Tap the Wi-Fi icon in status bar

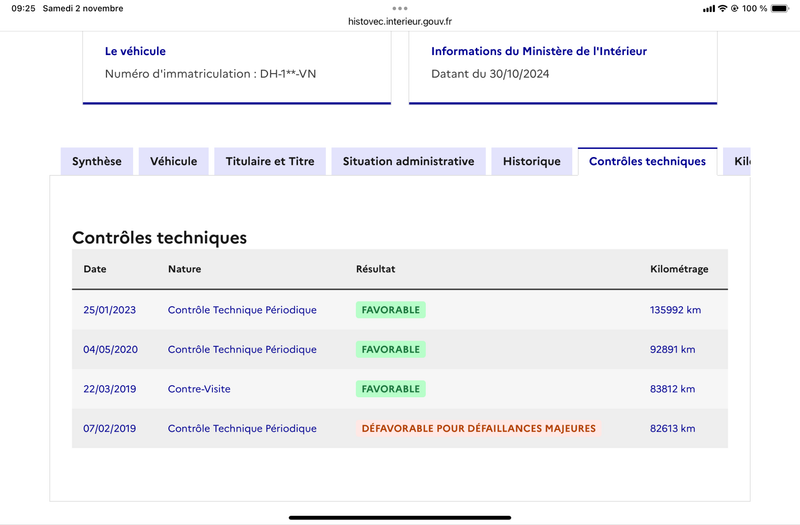(x=722, y=8)
